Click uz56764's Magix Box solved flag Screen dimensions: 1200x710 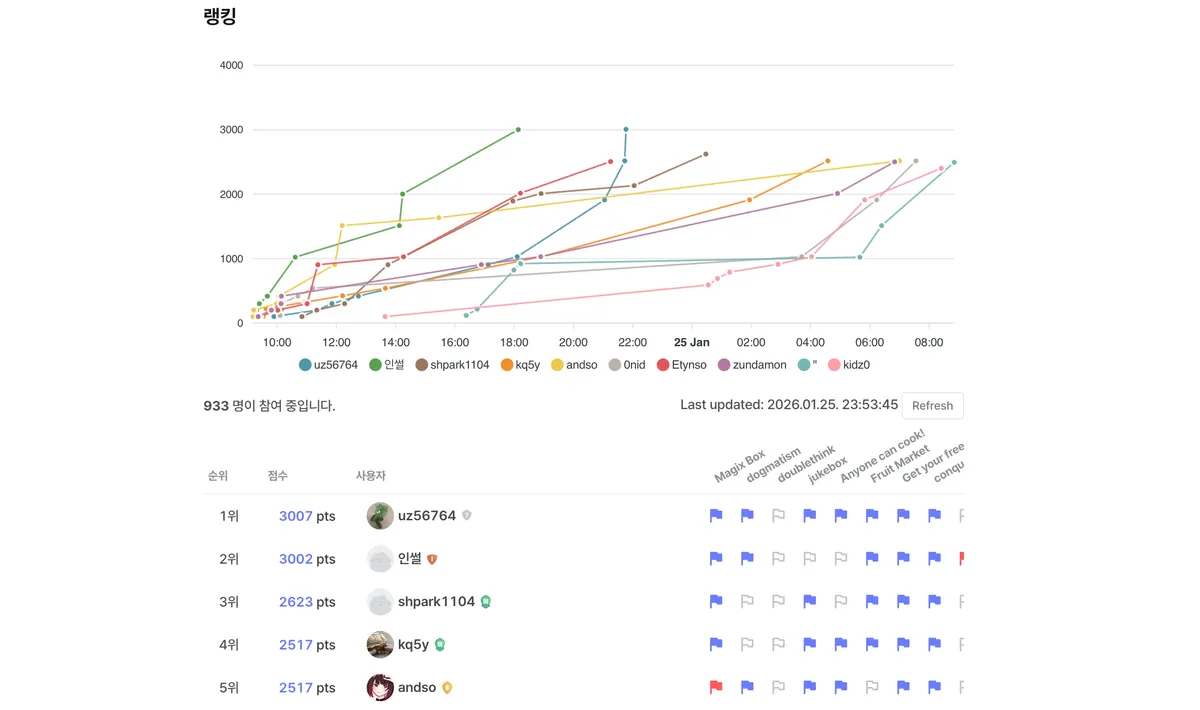click(x=716, y=516)
